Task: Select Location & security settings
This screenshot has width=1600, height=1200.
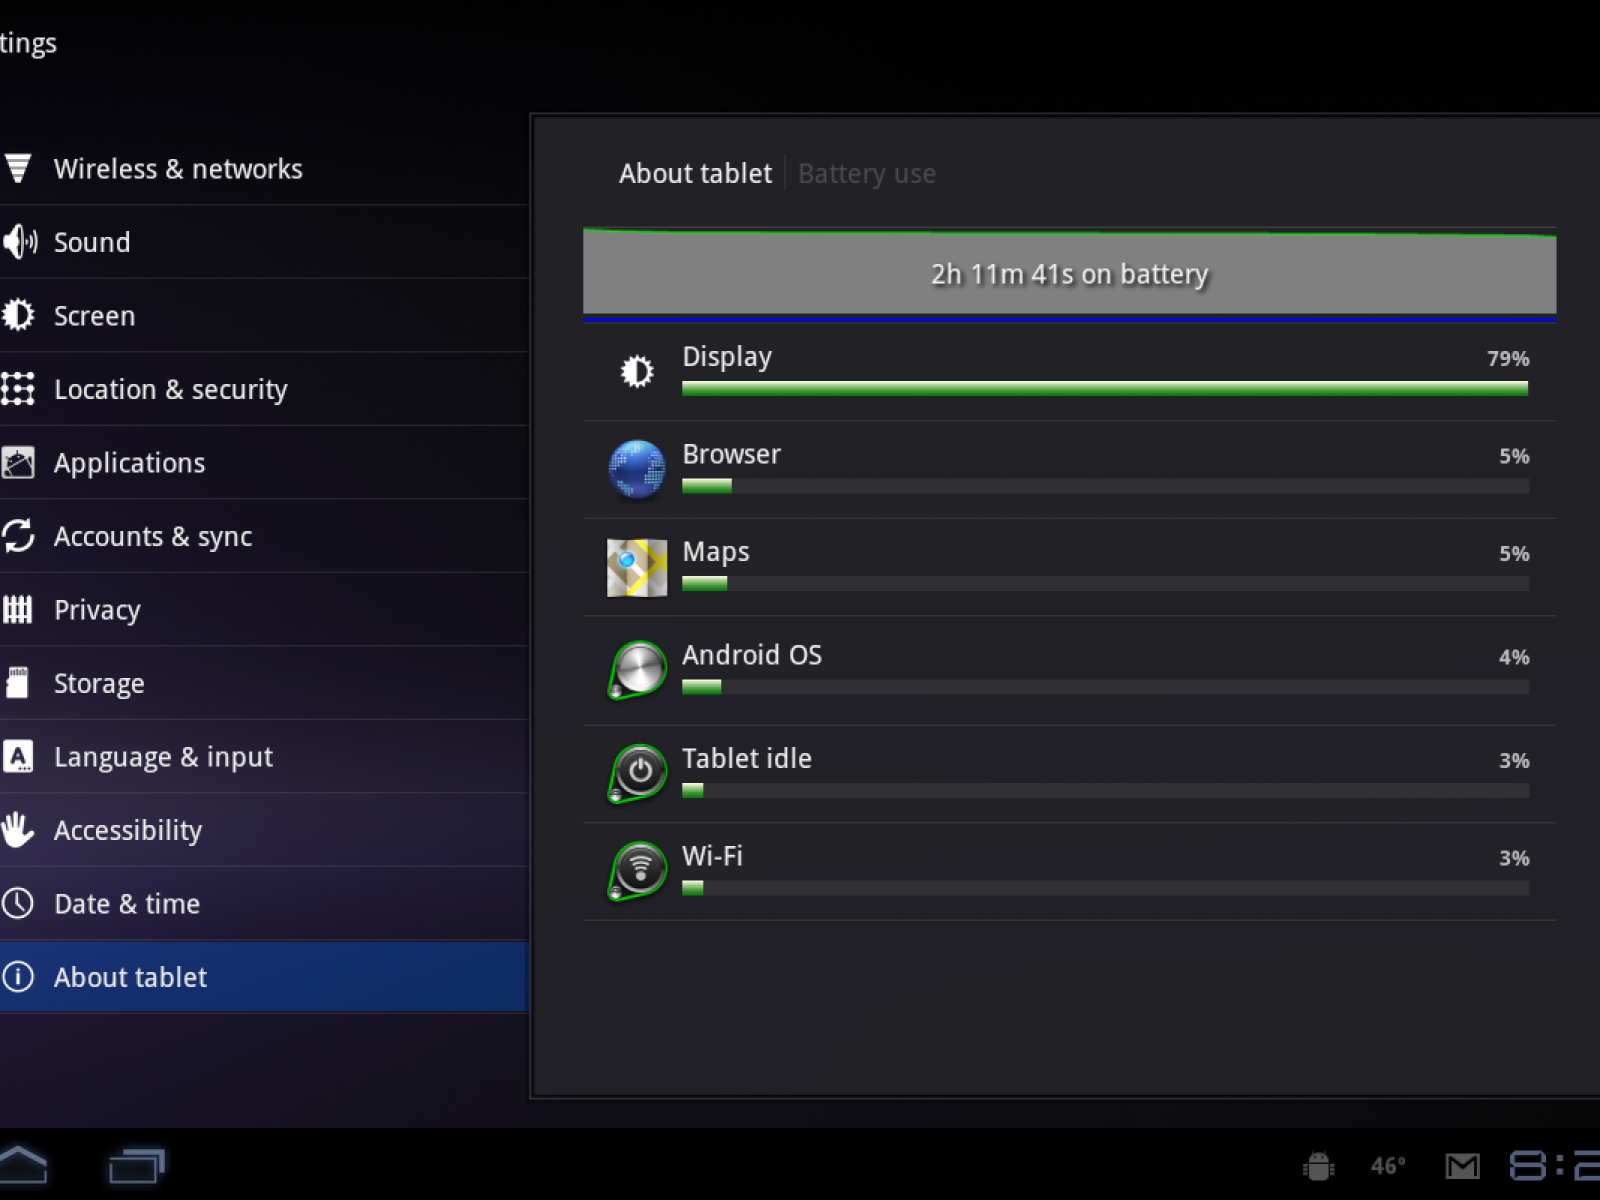Action: click(170, 389)
